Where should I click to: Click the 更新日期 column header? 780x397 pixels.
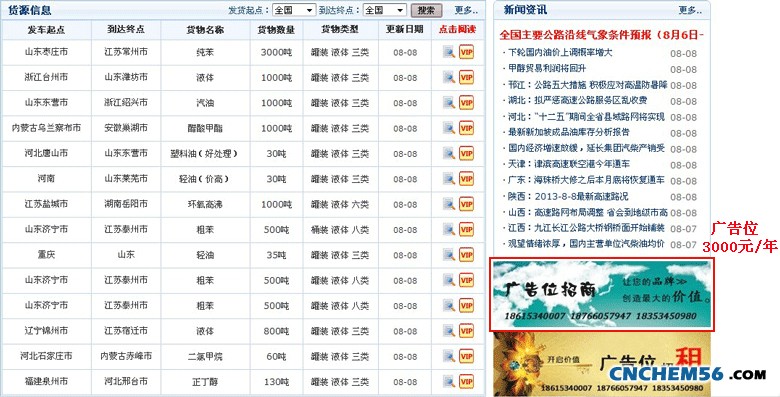[x=404, y=29]
